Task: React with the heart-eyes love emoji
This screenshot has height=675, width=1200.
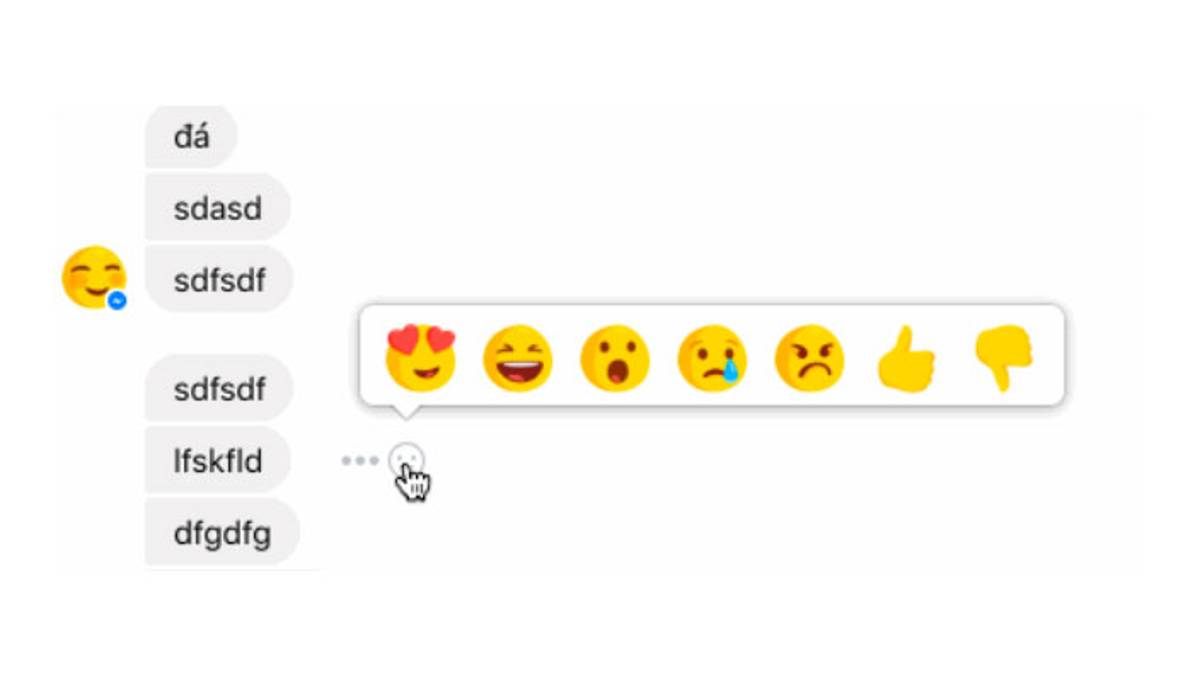Action: tap(421, 357)
